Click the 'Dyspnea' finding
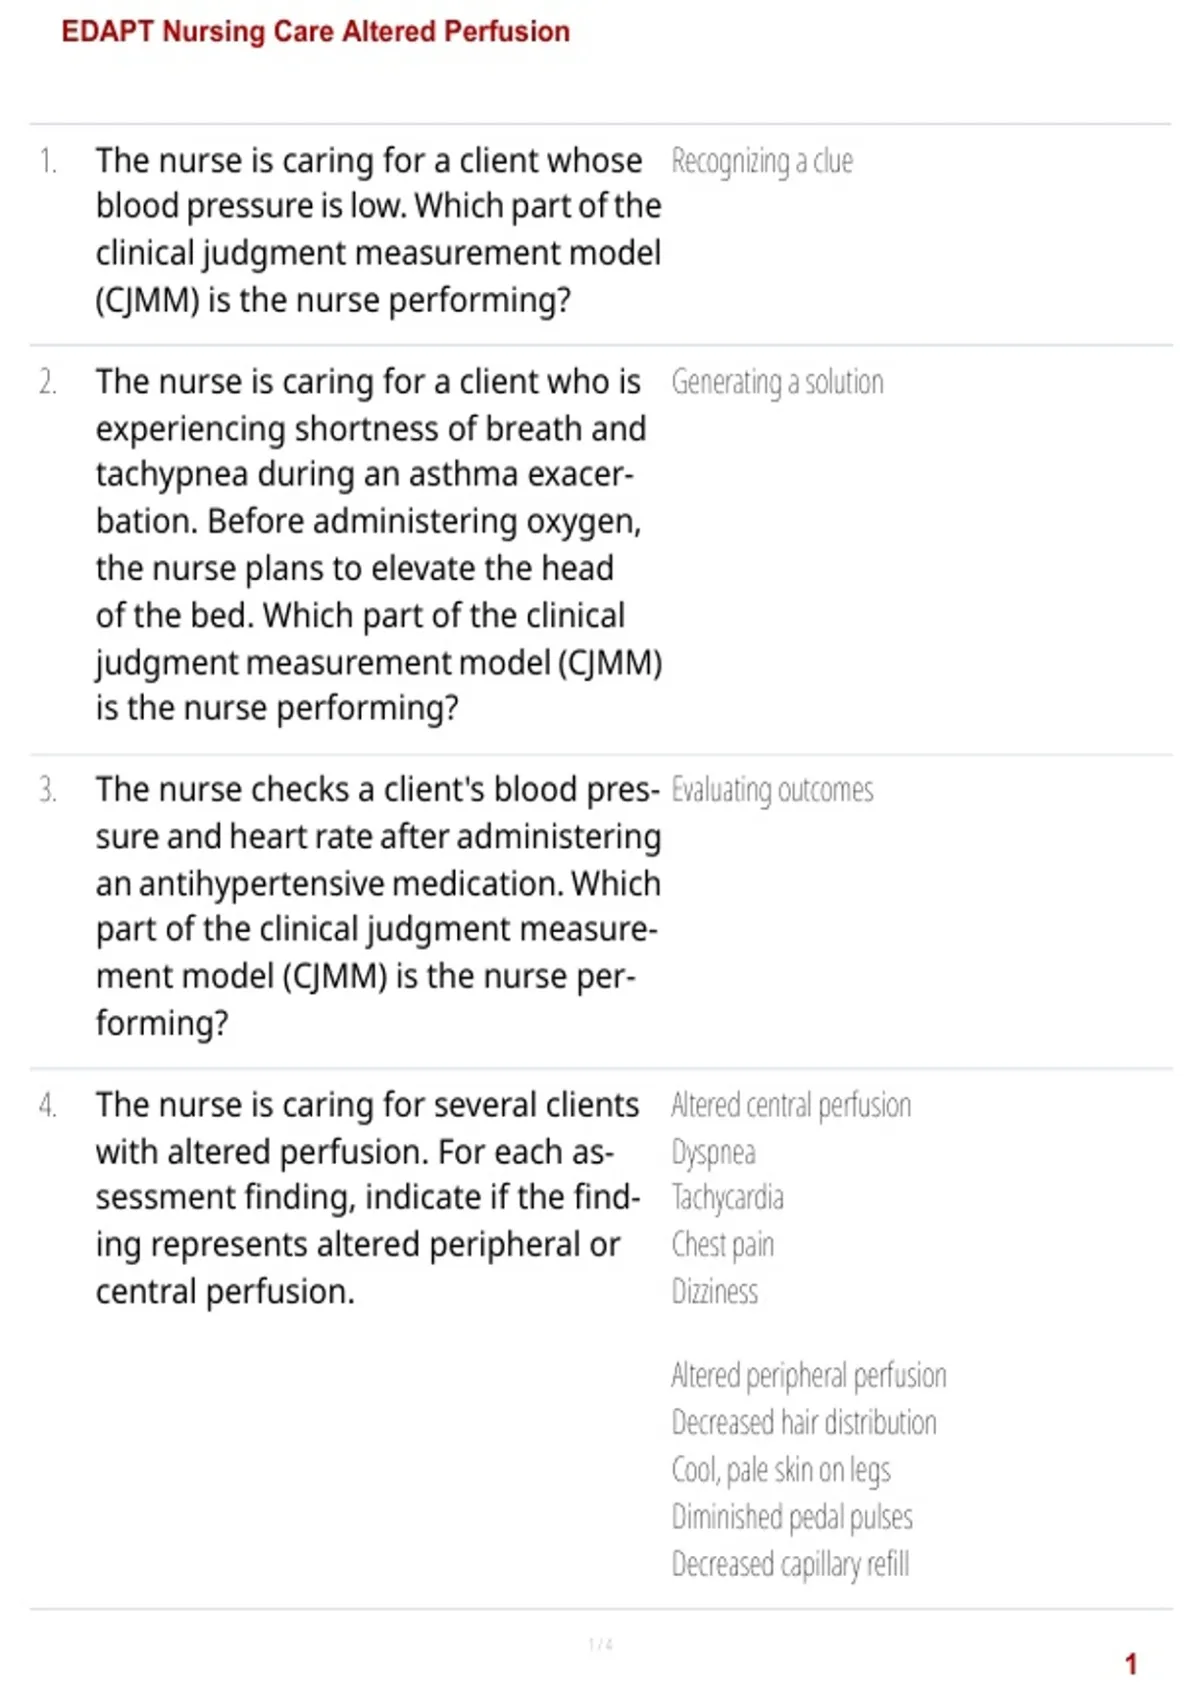 (713, 1153)
